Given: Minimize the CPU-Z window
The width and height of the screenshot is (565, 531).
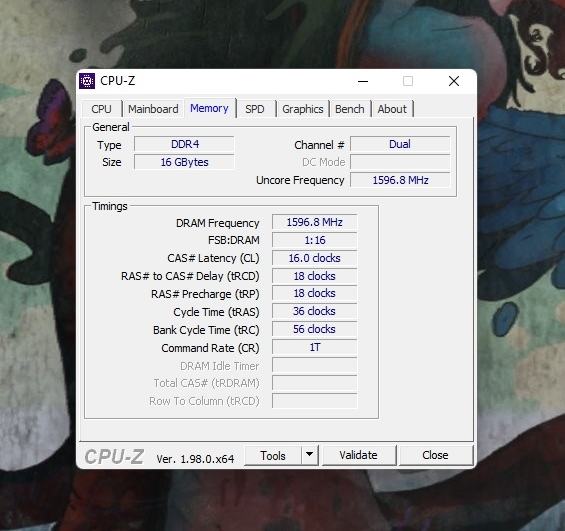Looking at the screenshot, I should pyautogui.click(x=363, y=81).
